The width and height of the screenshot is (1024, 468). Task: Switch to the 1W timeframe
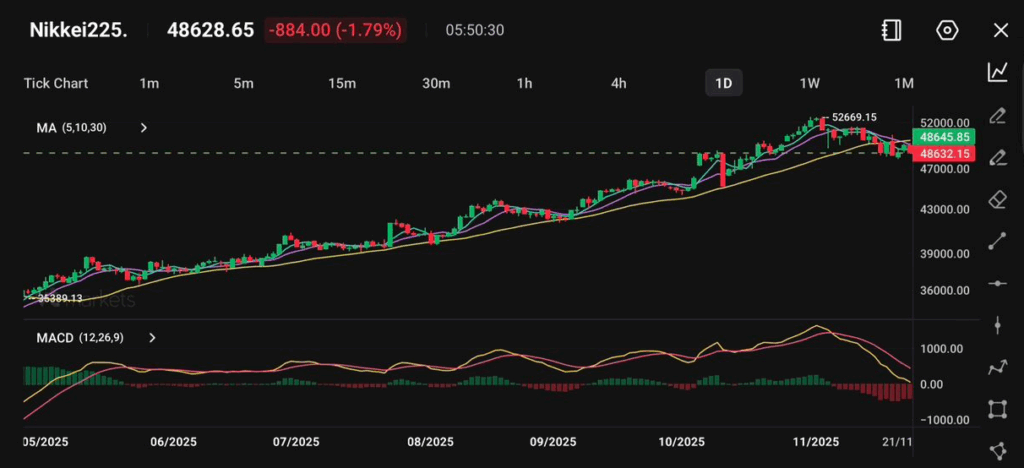[810, 83]
